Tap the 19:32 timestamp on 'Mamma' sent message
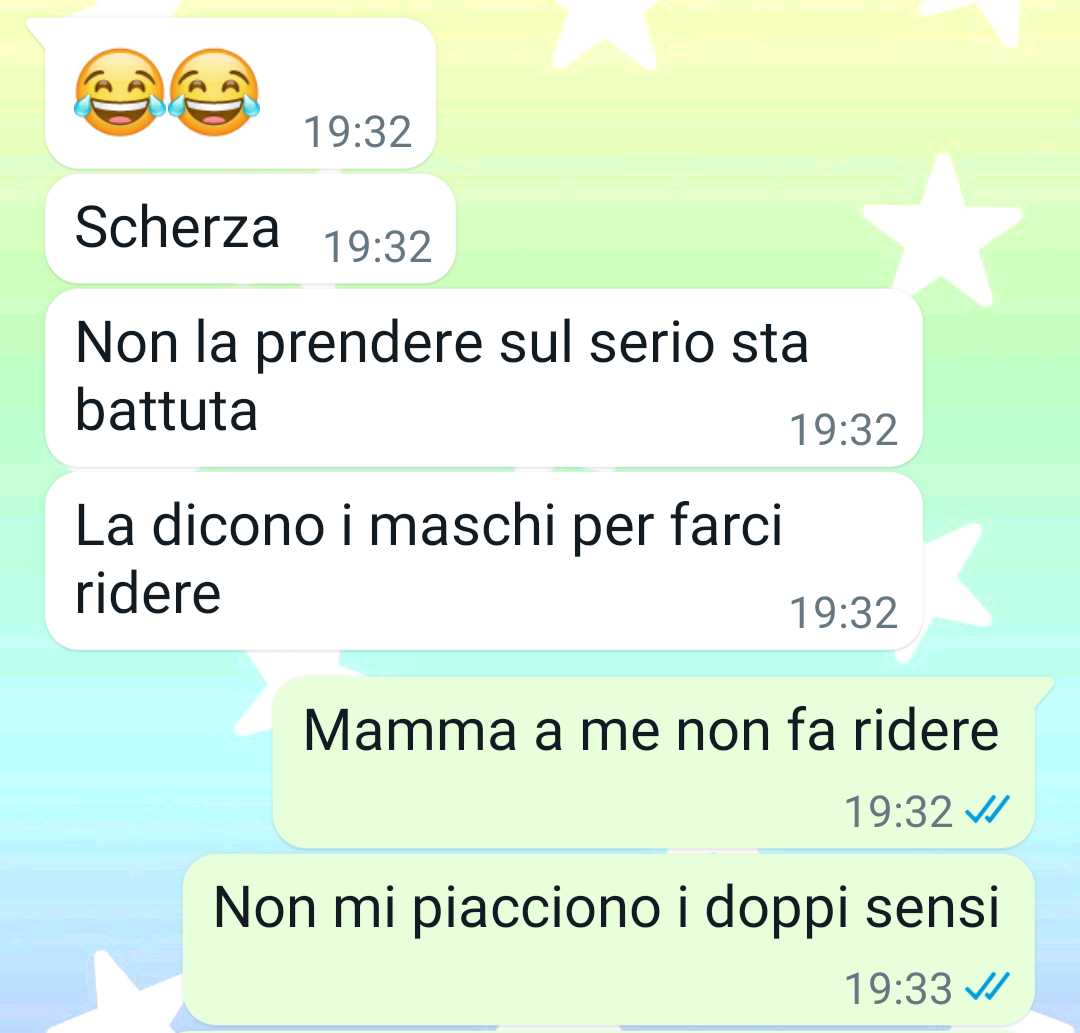 point(898,811)
